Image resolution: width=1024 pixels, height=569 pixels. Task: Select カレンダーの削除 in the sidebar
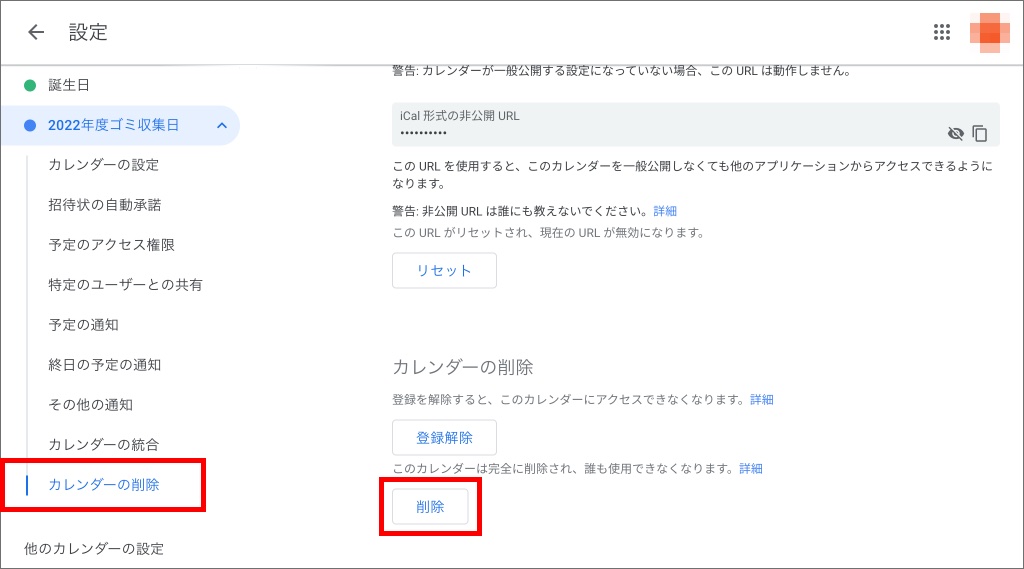[103, 485]
